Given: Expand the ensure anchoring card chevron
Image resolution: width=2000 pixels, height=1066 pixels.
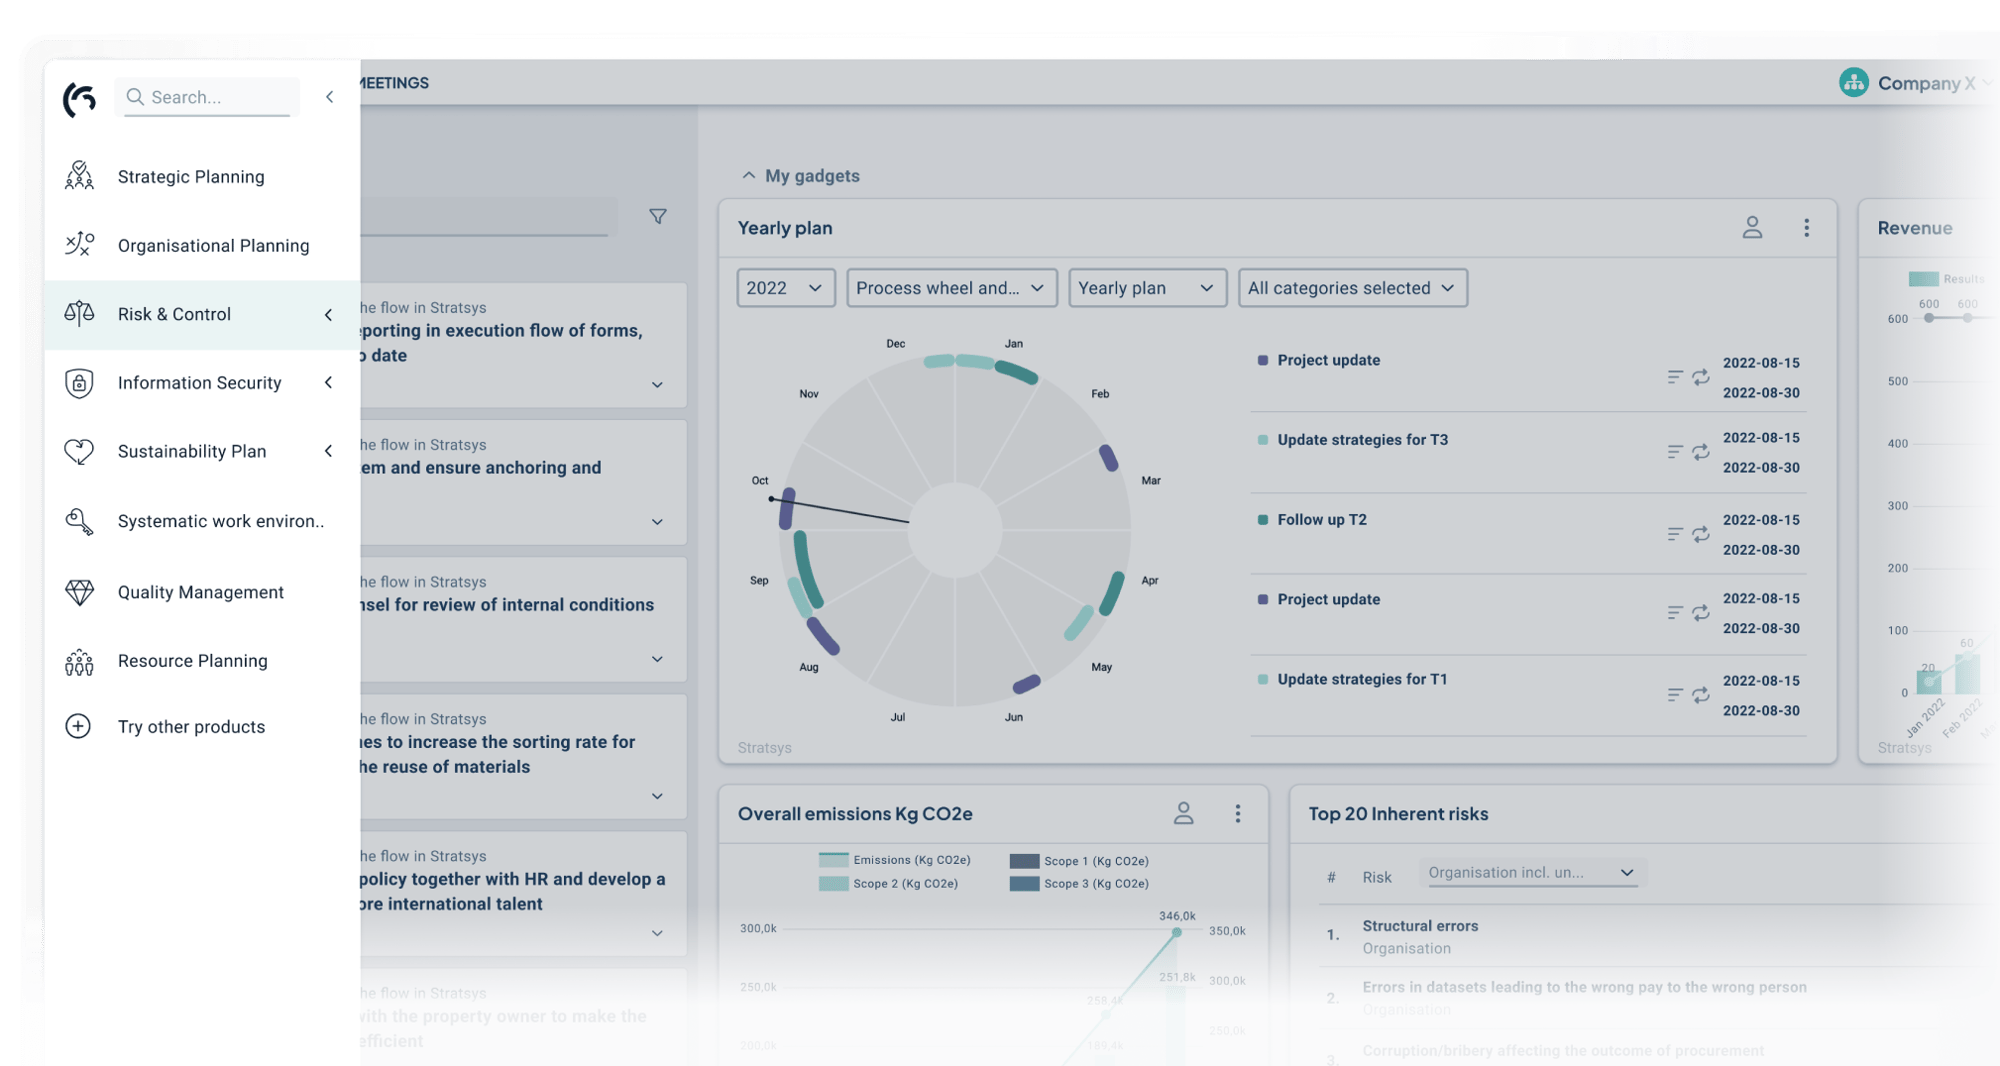Looking at the screenshot, I should (x=657, y=522).
